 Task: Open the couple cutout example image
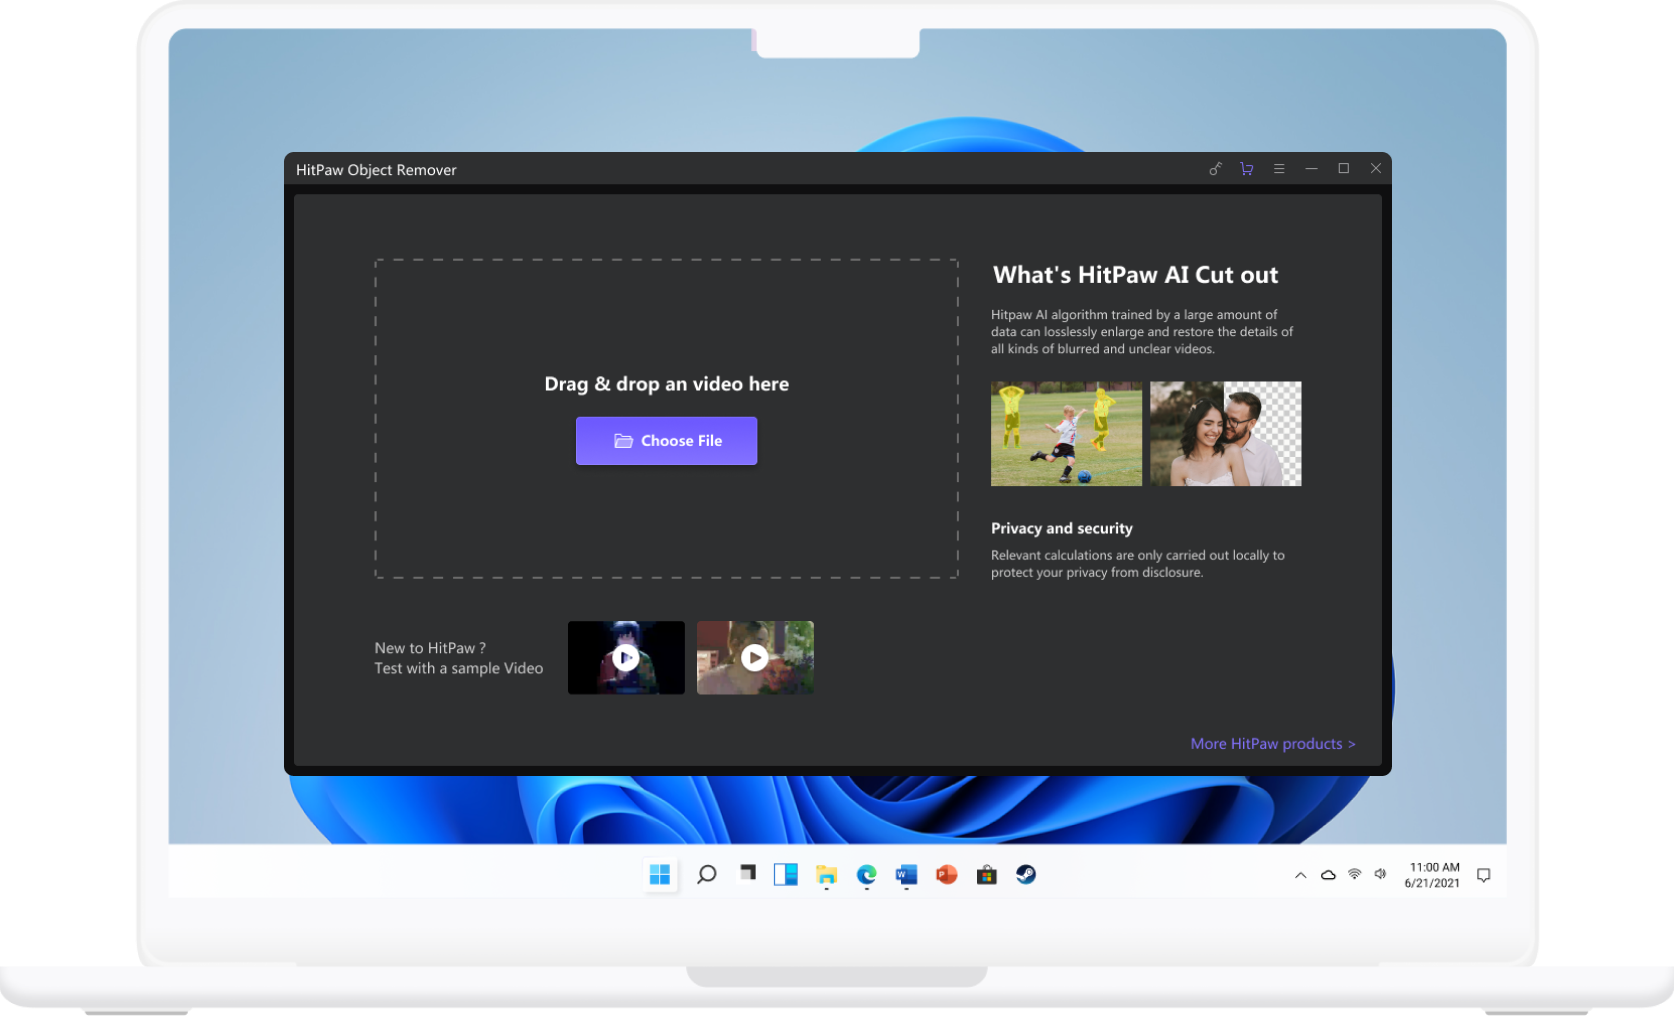point(1225,433)
